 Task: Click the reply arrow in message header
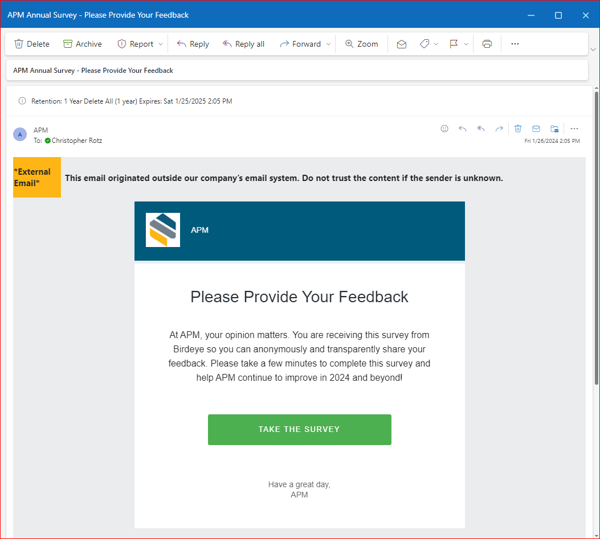462,129
